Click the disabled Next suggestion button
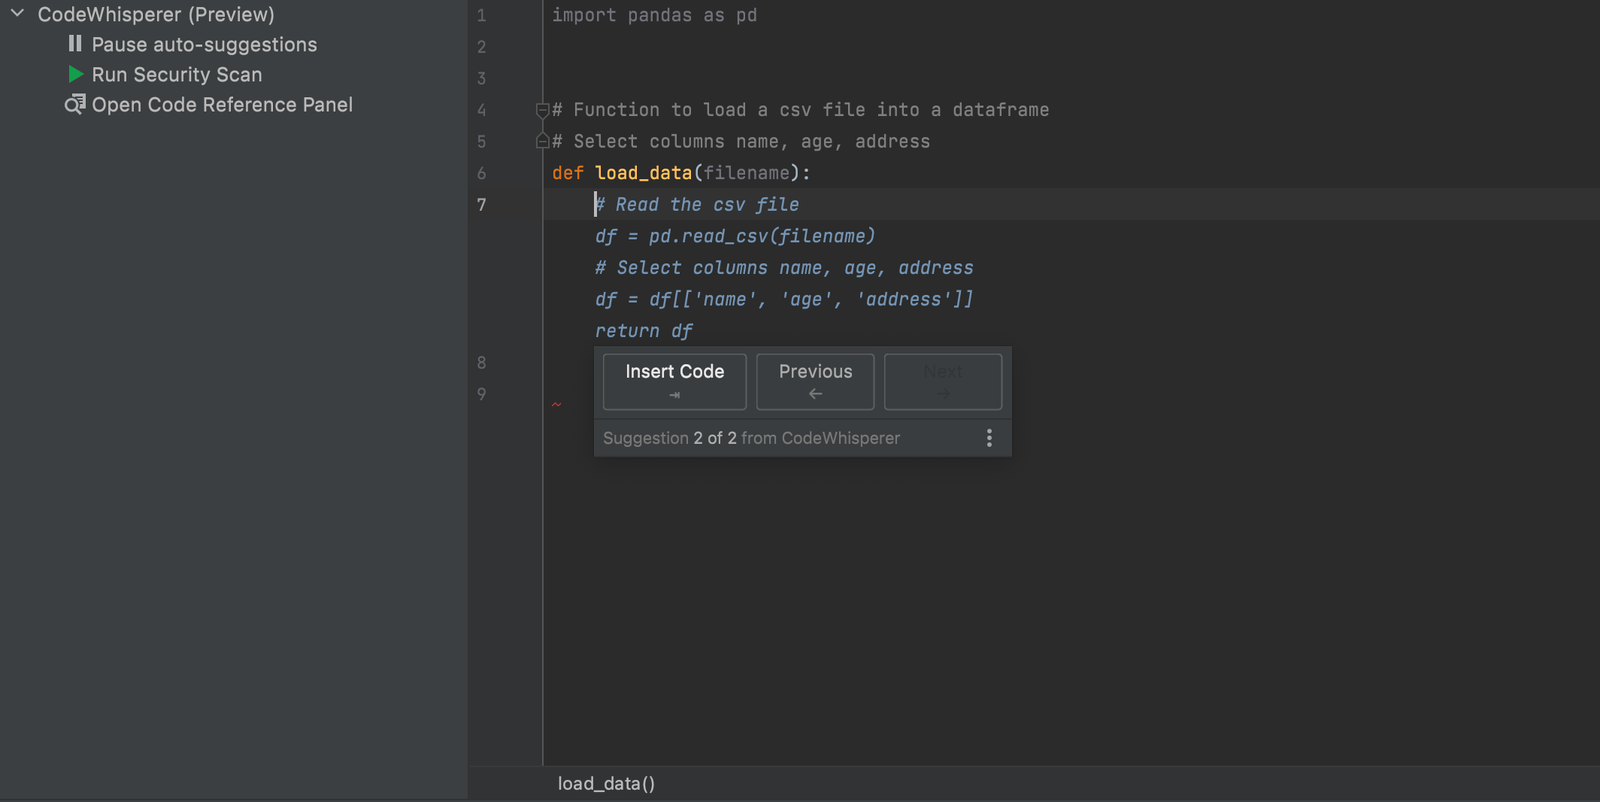Viewport: 1600px width, 802px height. (x=942, y=381)
